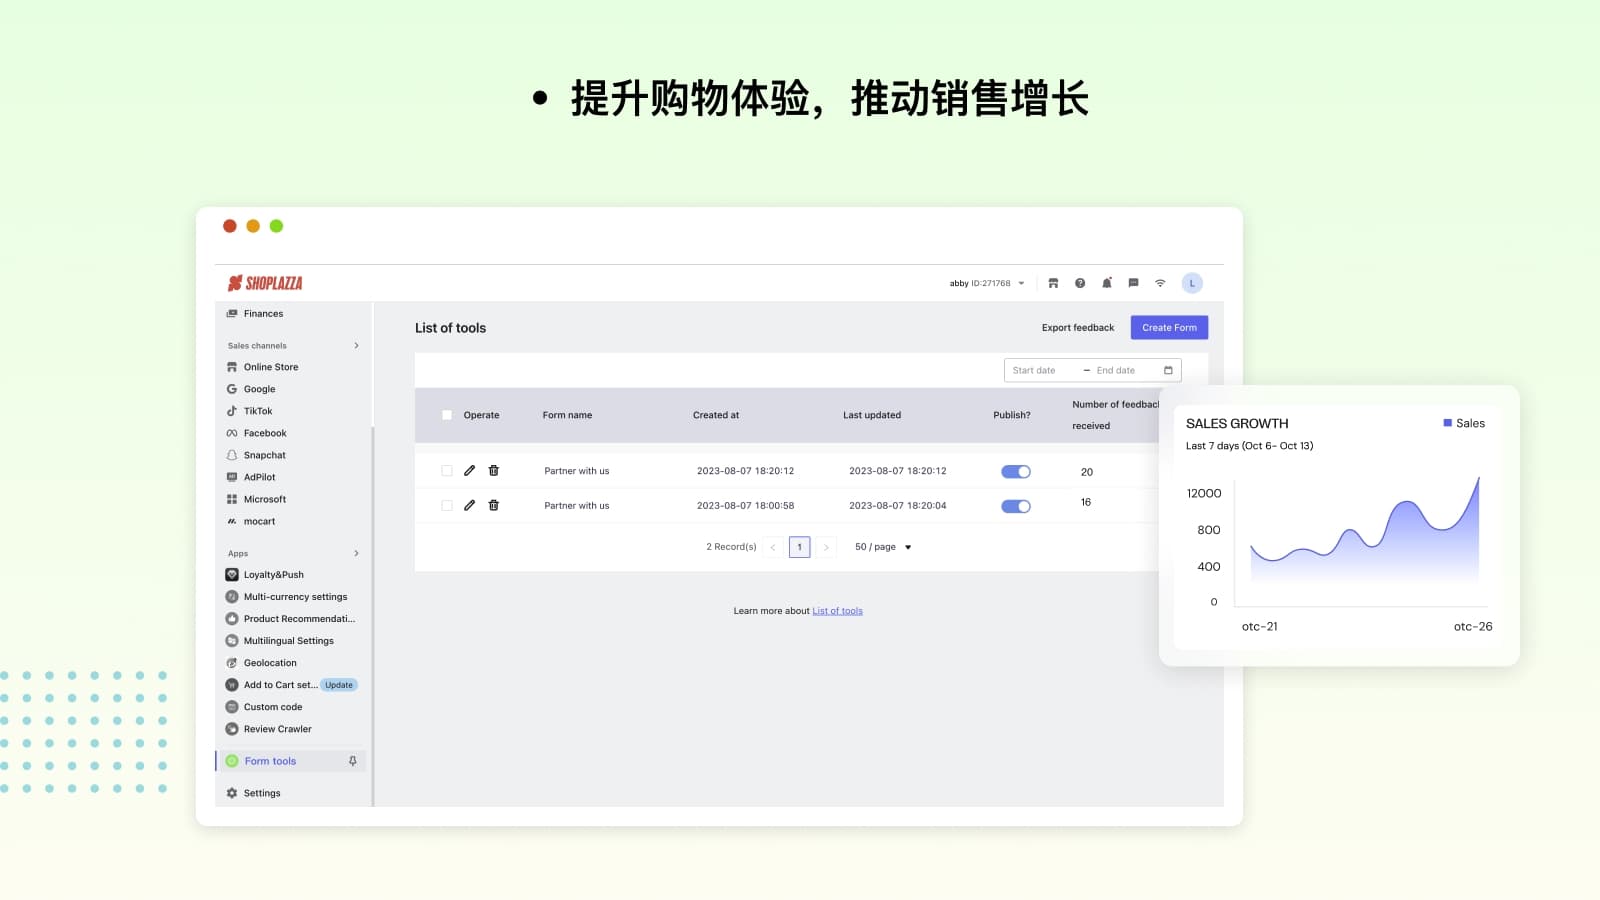
Task: Tick the checkbox for the 18:00:58 form
Action: [447, 505]
